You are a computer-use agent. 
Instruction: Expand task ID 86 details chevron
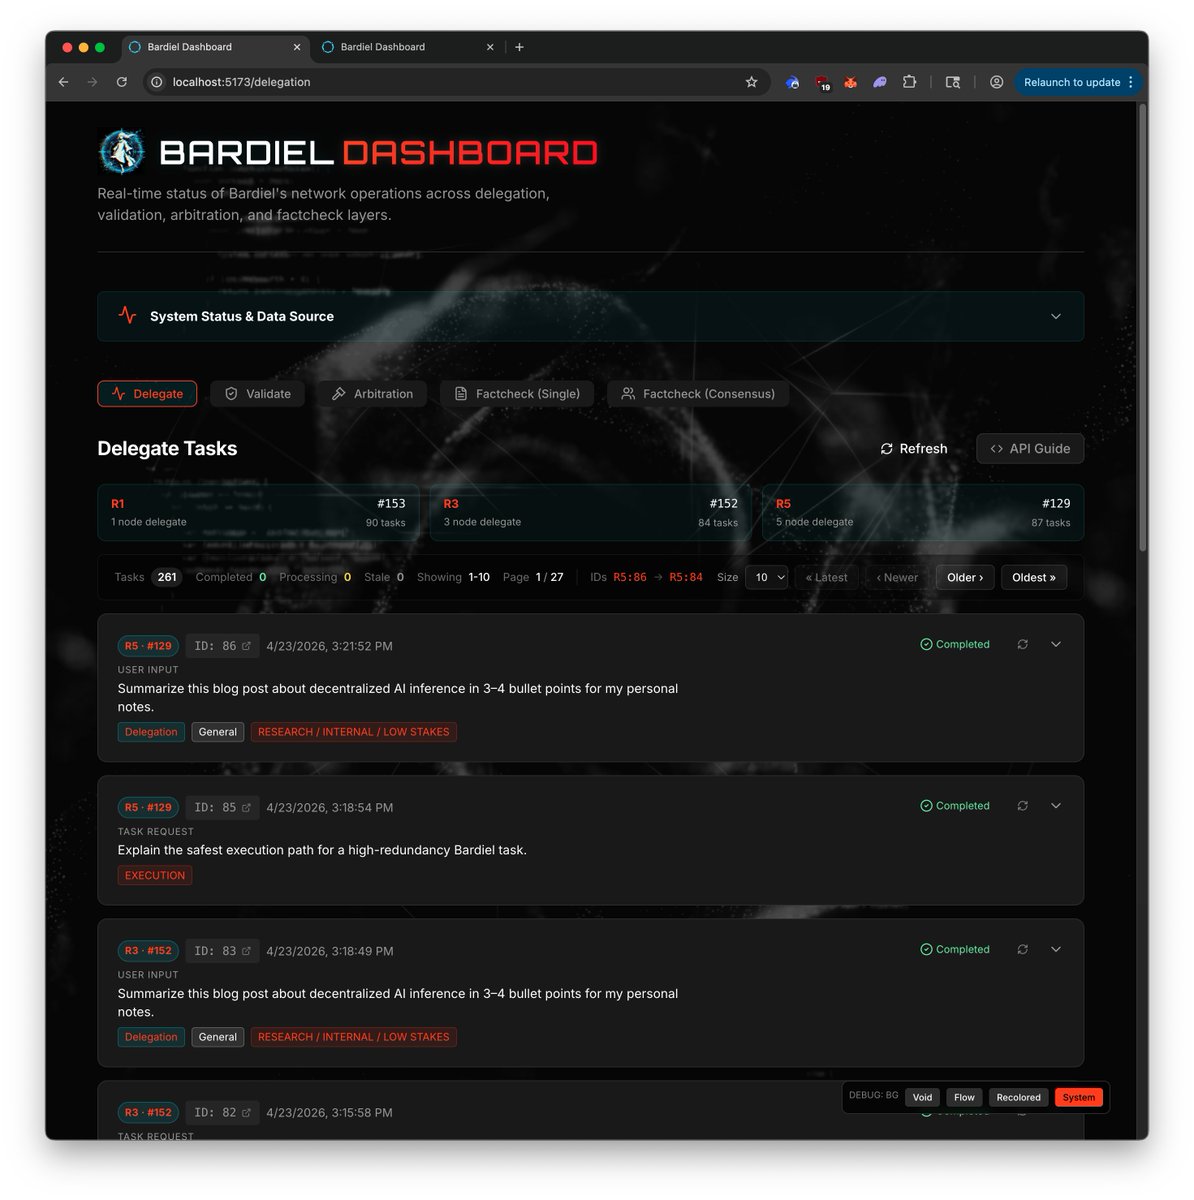pos(1056,644)
